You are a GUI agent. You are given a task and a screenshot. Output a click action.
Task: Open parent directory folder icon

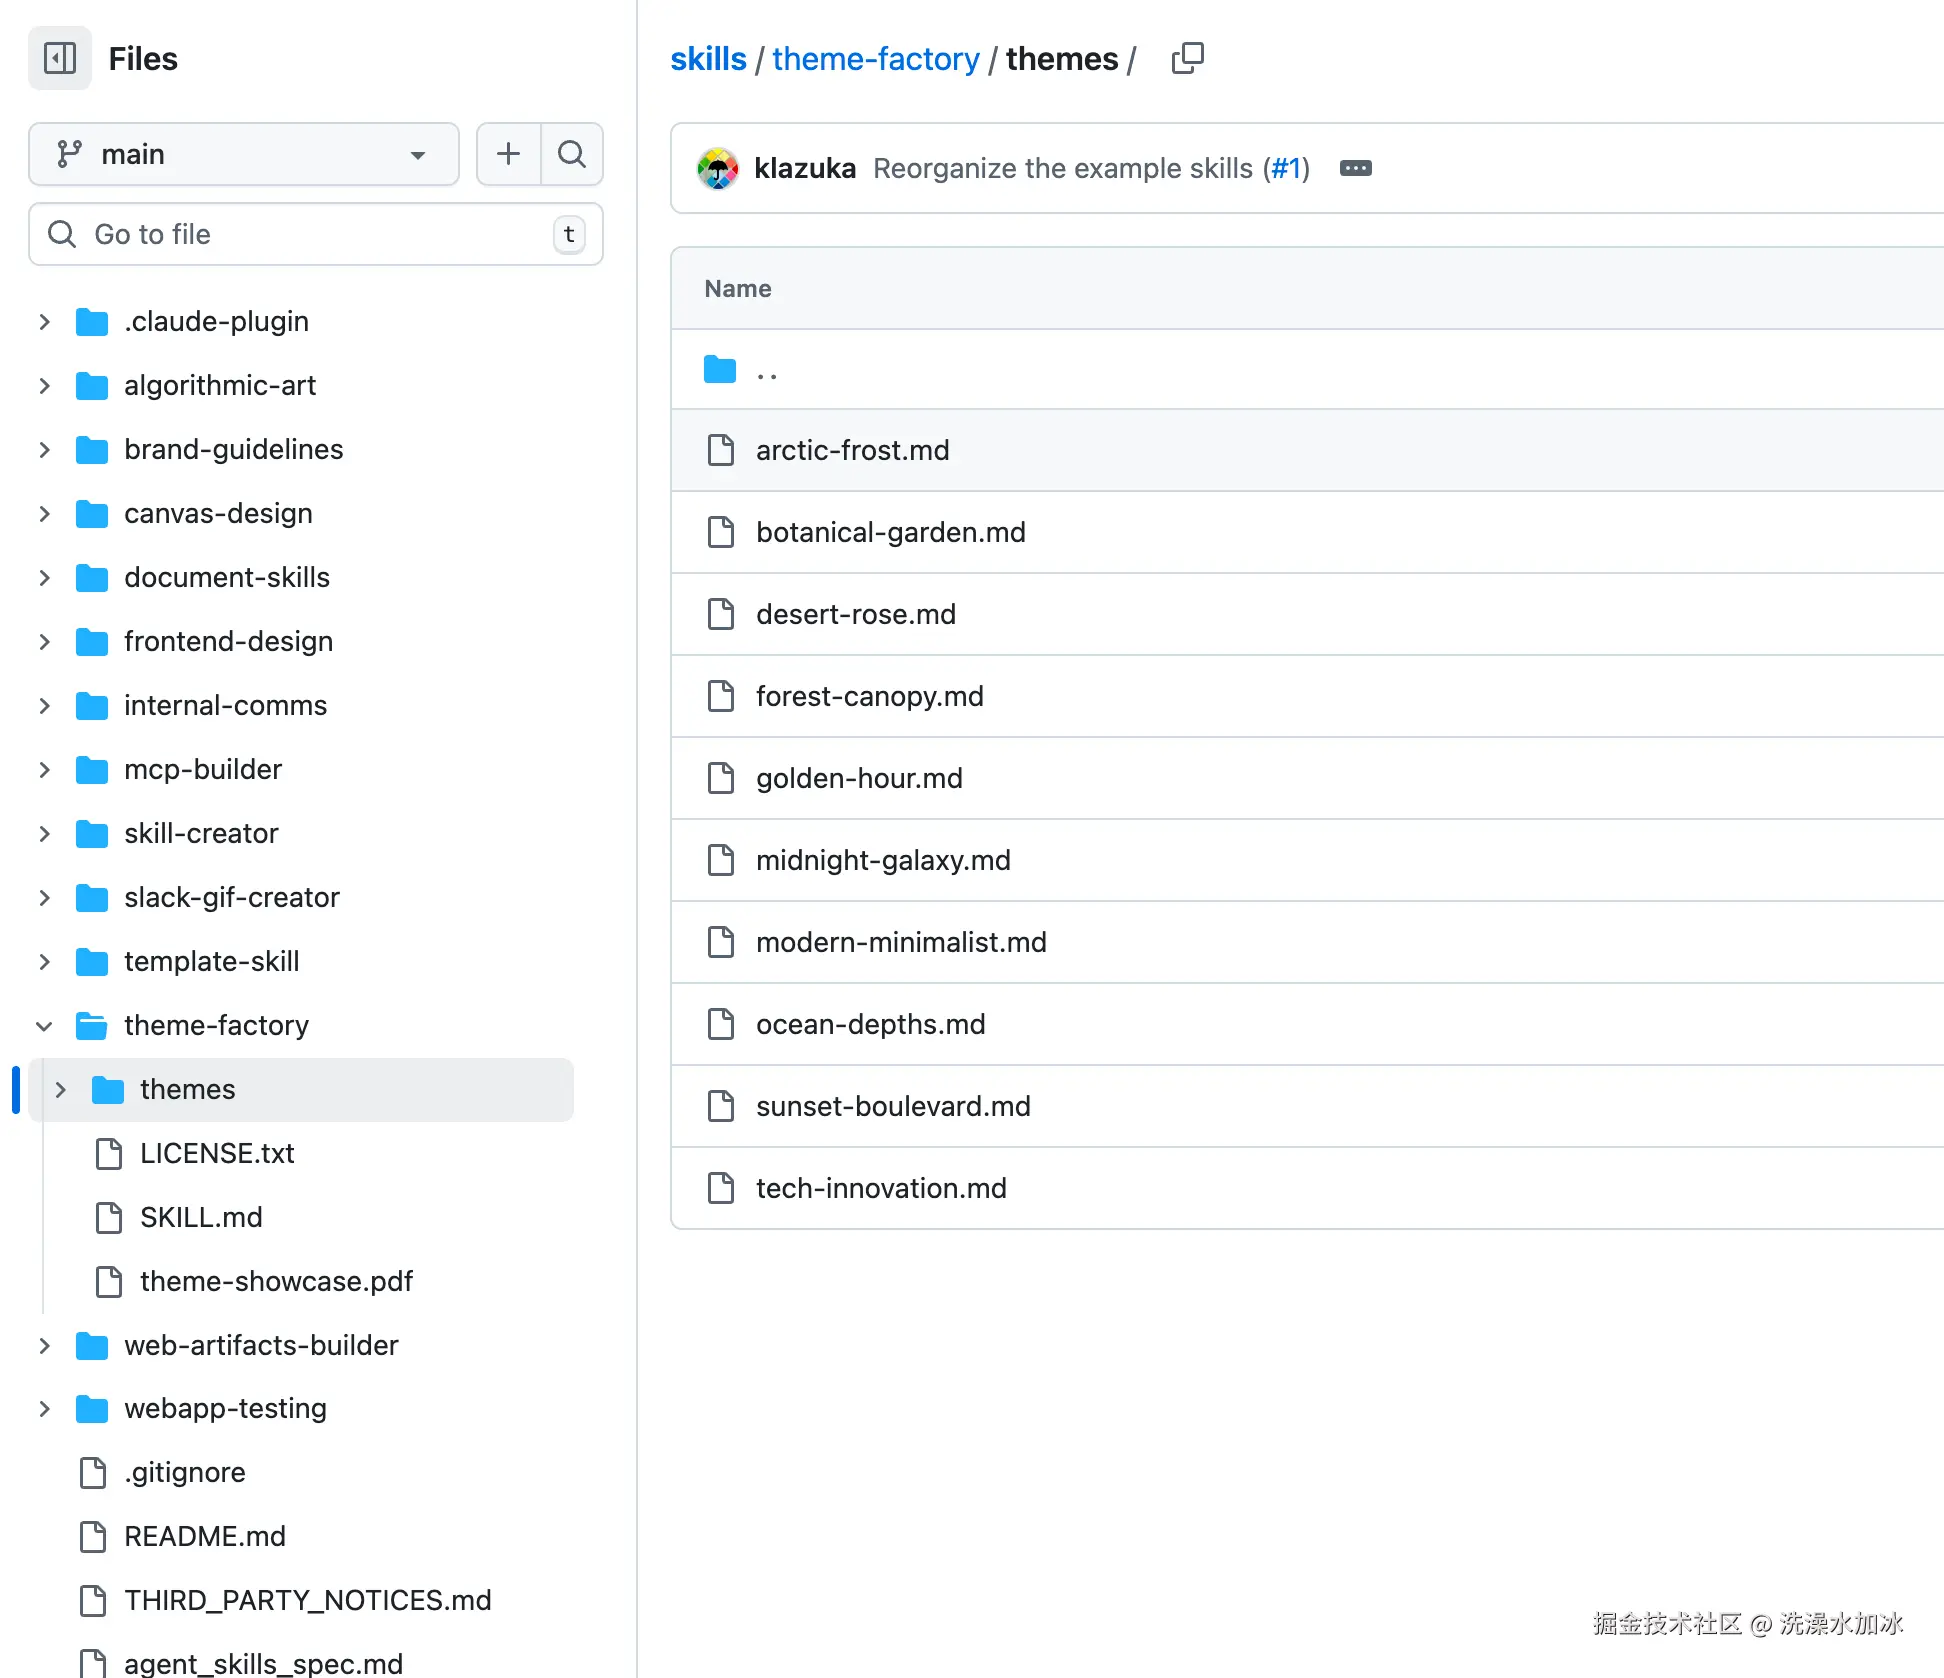click(x=720, y=370)
